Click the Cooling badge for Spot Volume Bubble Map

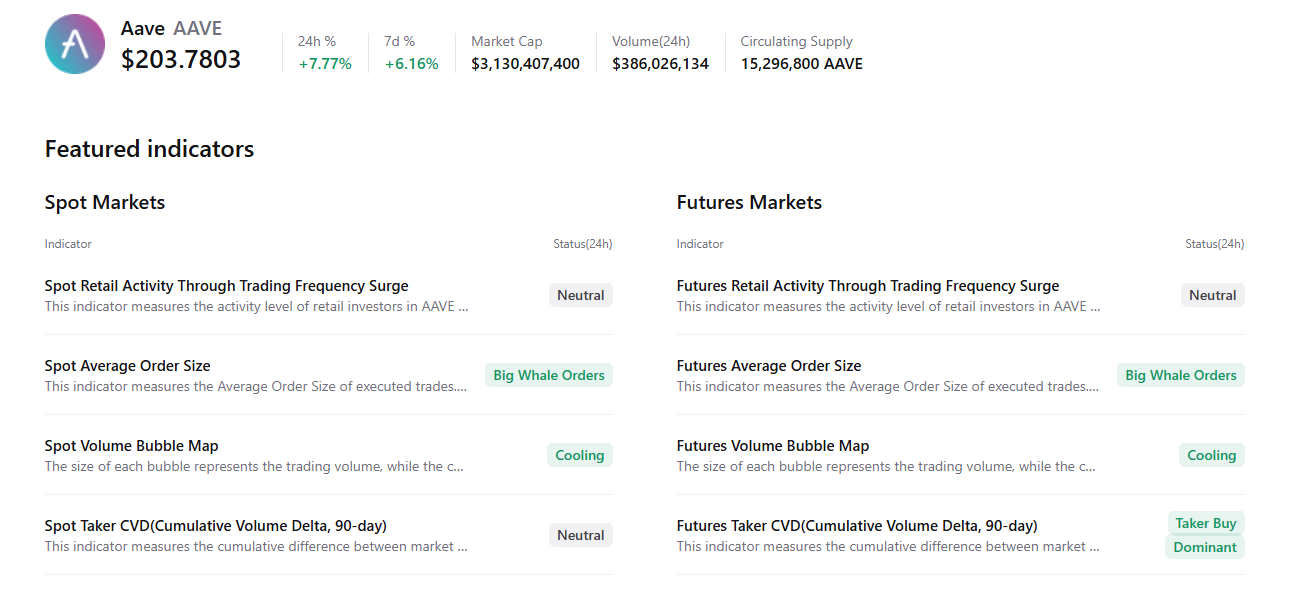[x=580, y=454]
